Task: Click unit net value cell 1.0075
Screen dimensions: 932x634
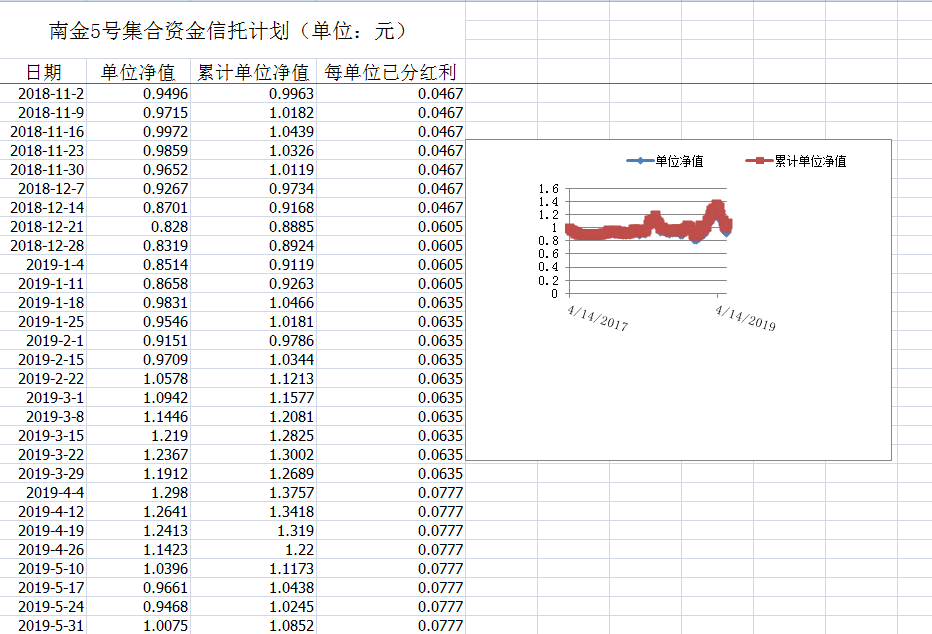Action: coord(138,626)
